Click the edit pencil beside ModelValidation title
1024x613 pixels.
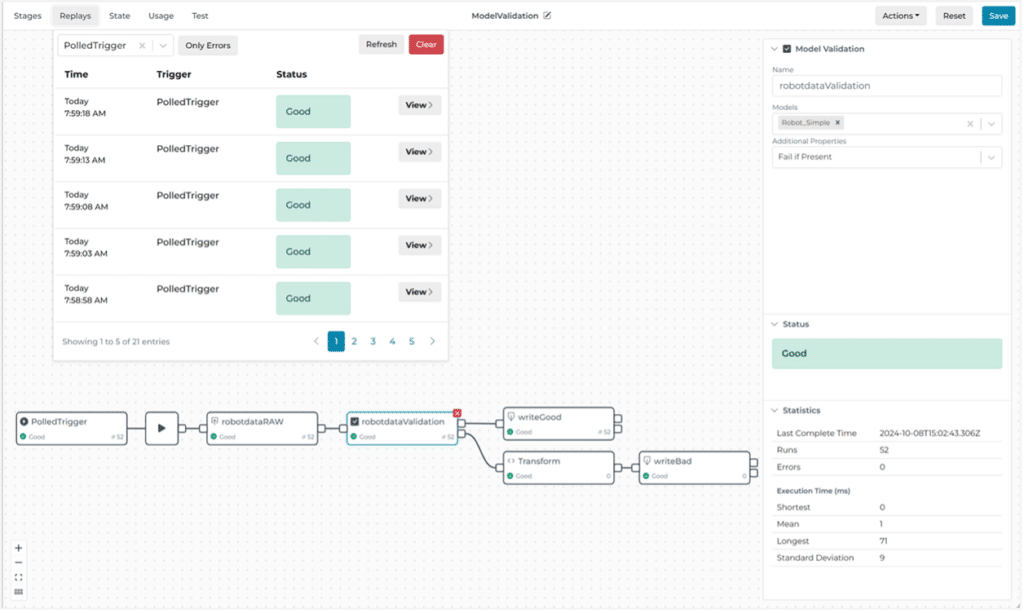pos(547,16)
